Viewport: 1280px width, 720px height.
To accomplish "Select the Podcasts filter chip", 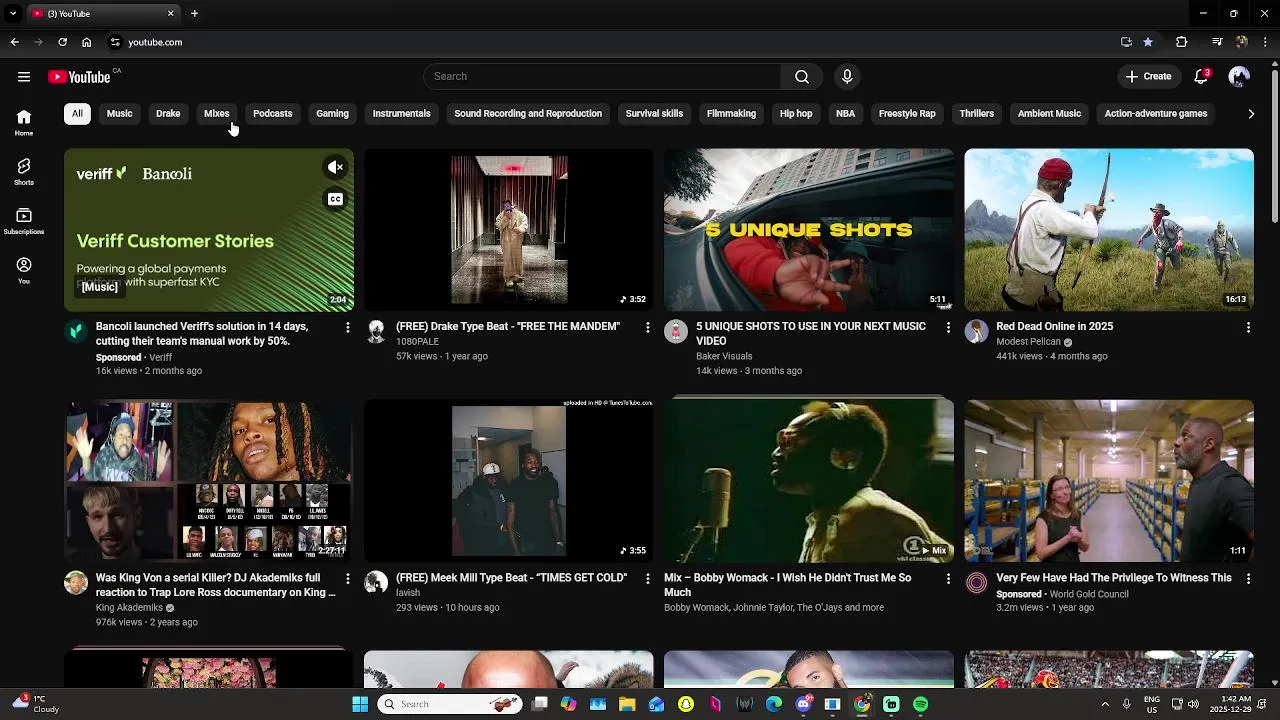I will coord(273,114).
